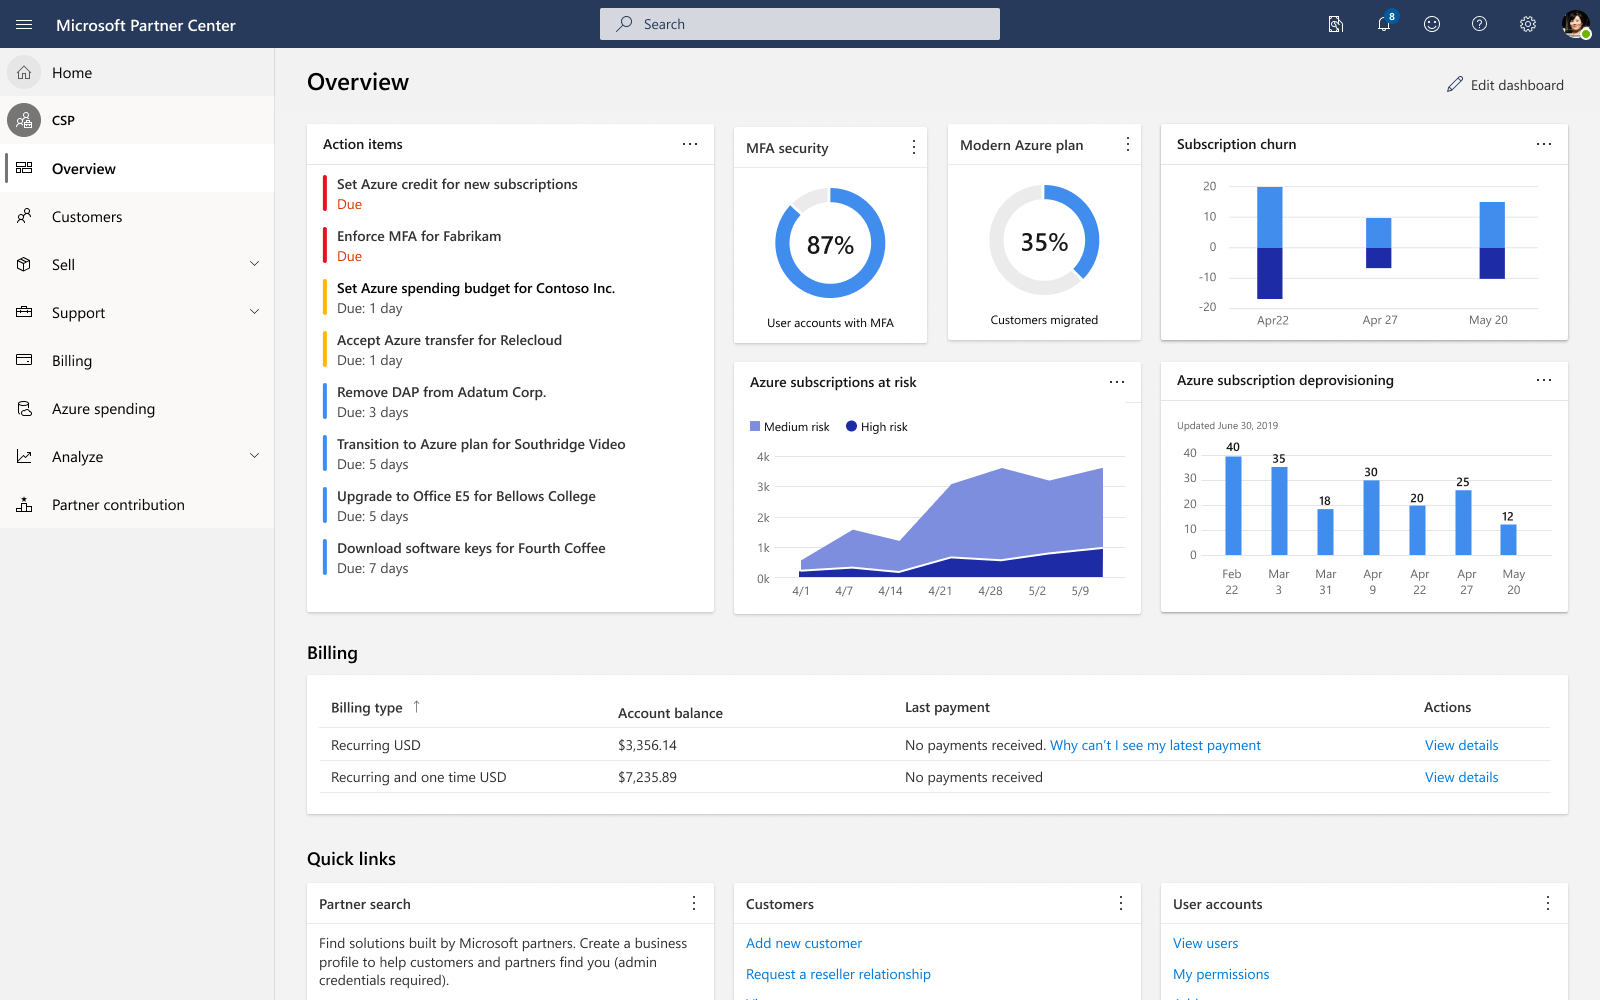The width and height of the screenshot is (1600, 1000).
Task: Open the help question mark icon
Action: pyautogui.click(x=1480, y=24)
